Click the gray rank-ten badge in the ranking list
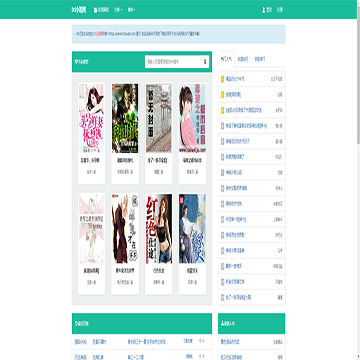 pos(223,219)
